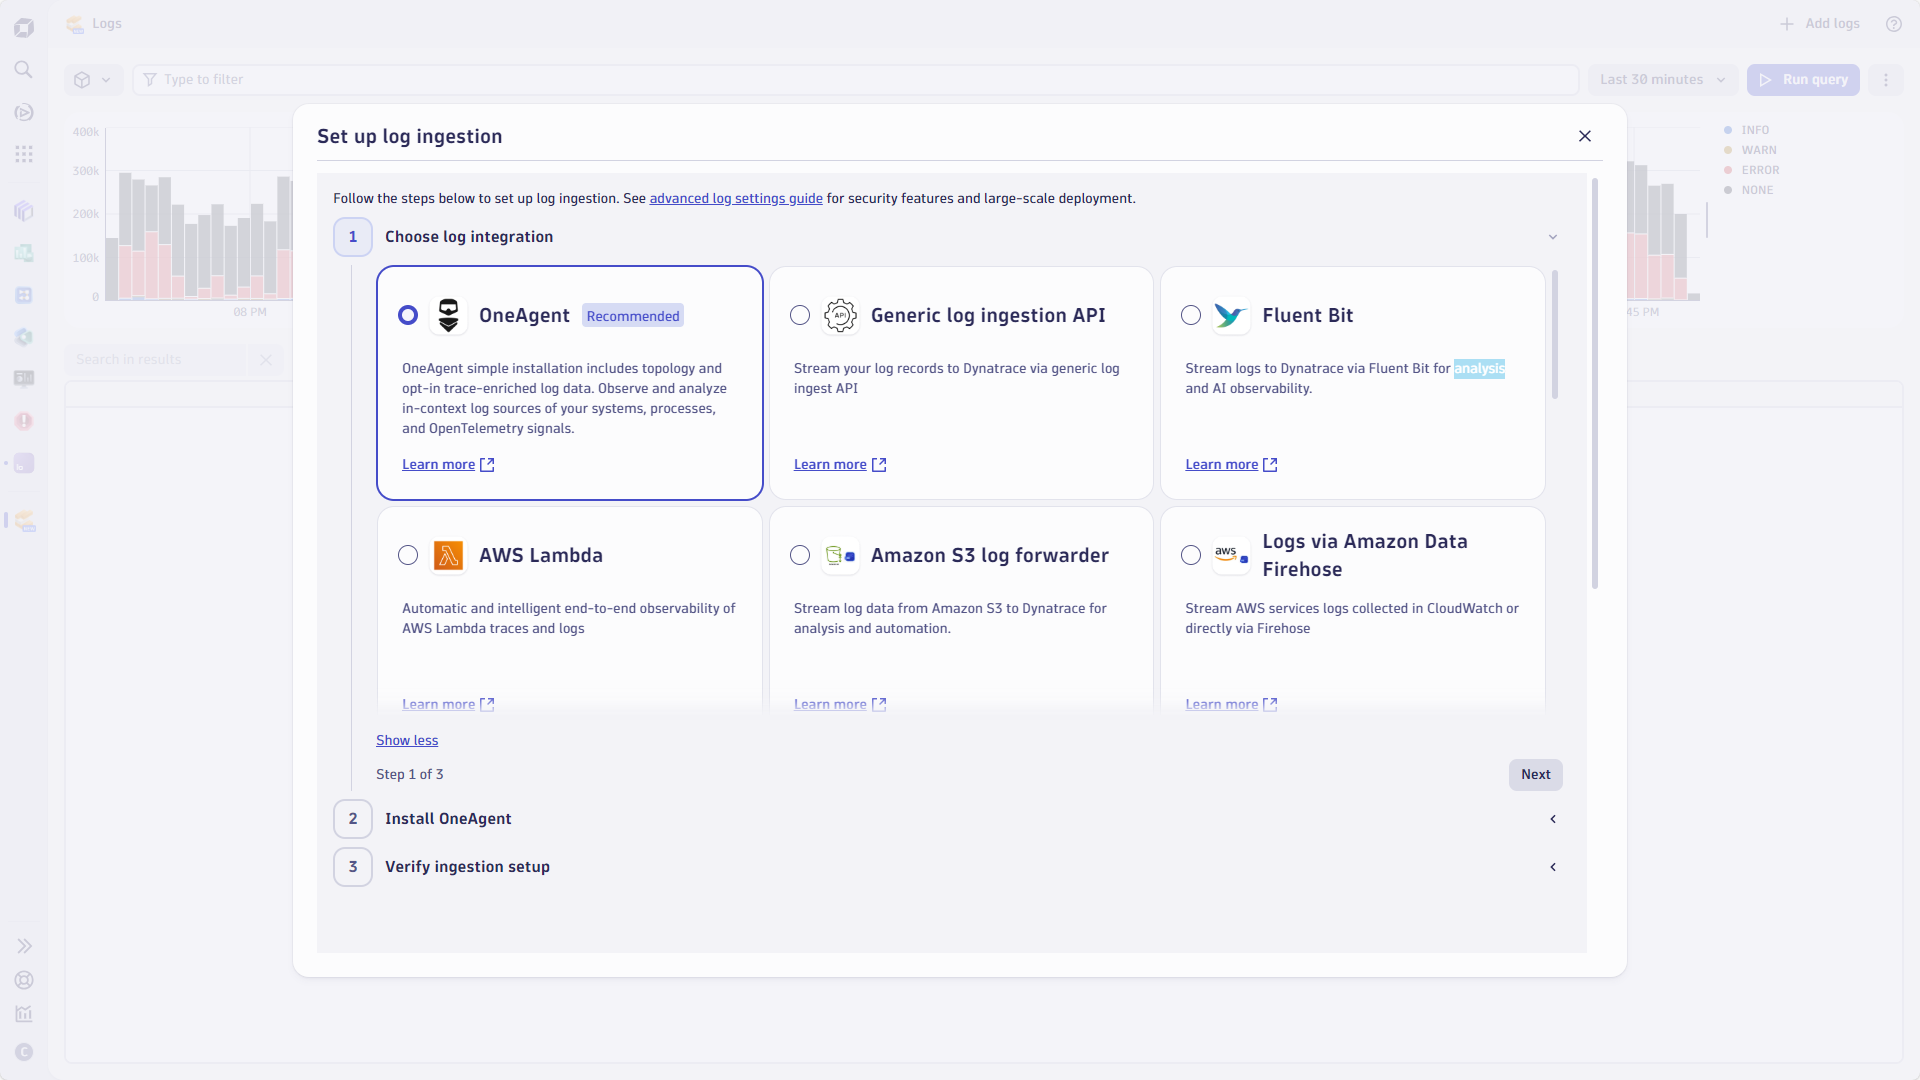Screen dimensions: 1920x1080
Task: Click the AWS Lambda icon
Action: (x=448, y=555)
